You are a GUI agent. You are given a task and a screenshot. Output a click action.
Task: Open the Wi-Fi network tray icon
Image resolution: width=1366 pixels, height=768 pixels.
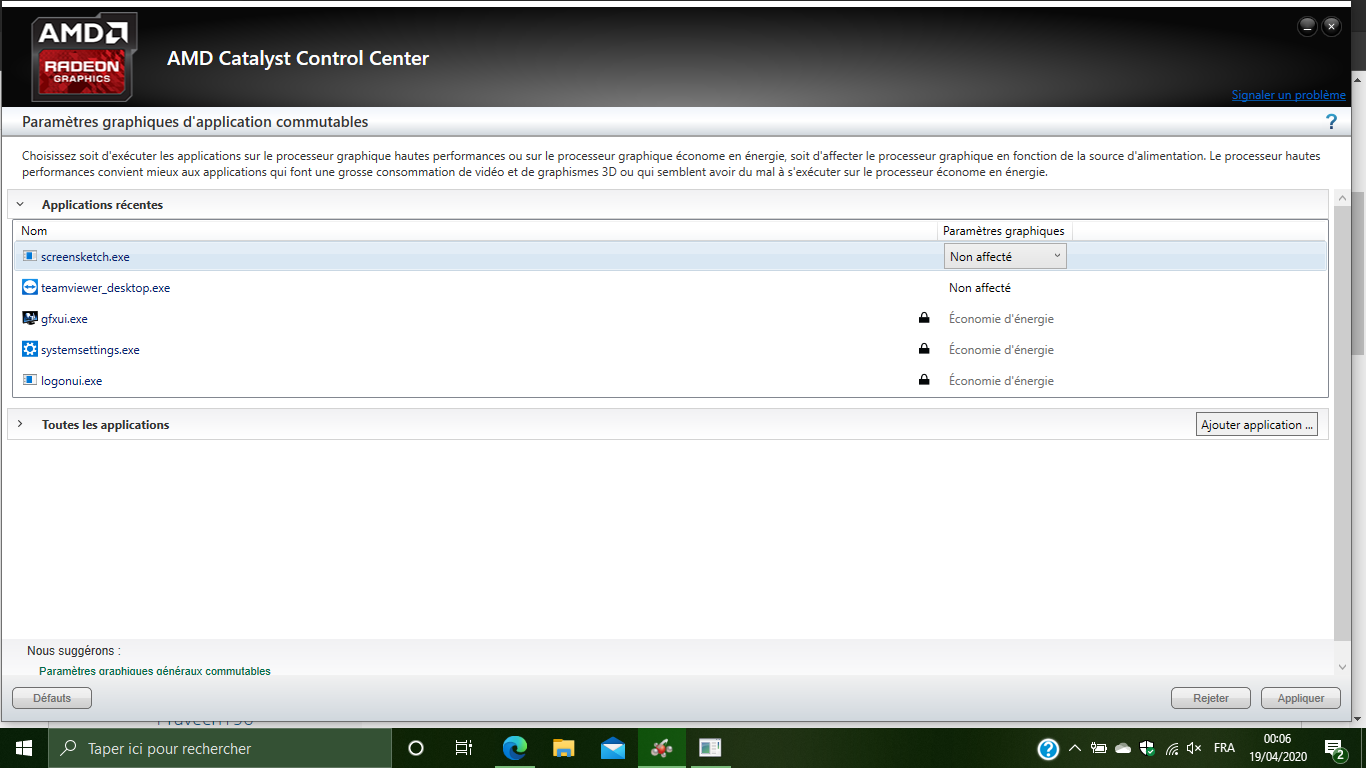click(1171, 748)
